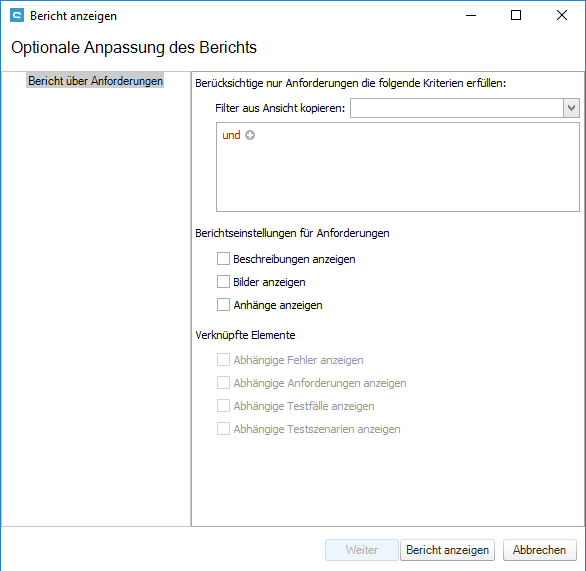Maximize the Bericht anzeigen window
This screenshot has height=571, width=586.
point(516,16)
